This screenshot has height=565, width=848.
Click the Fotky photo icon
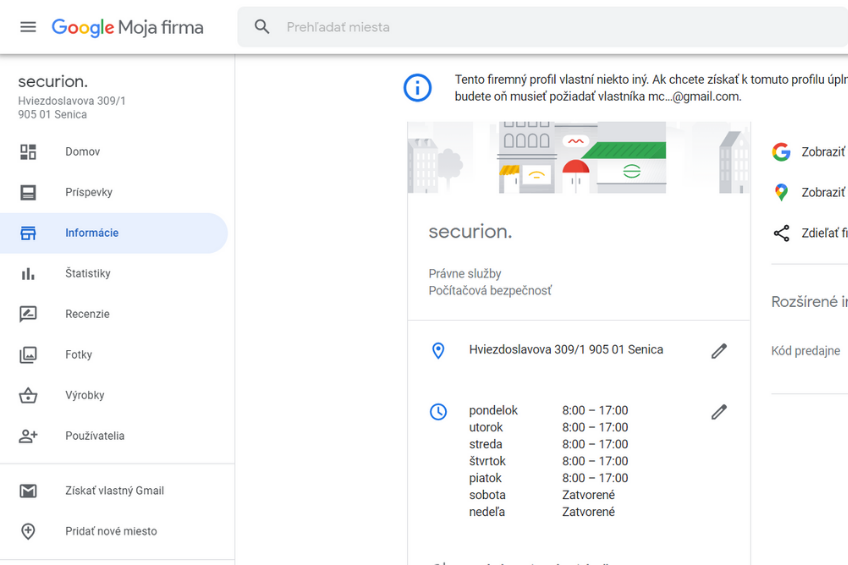click(x=28, y=355)
